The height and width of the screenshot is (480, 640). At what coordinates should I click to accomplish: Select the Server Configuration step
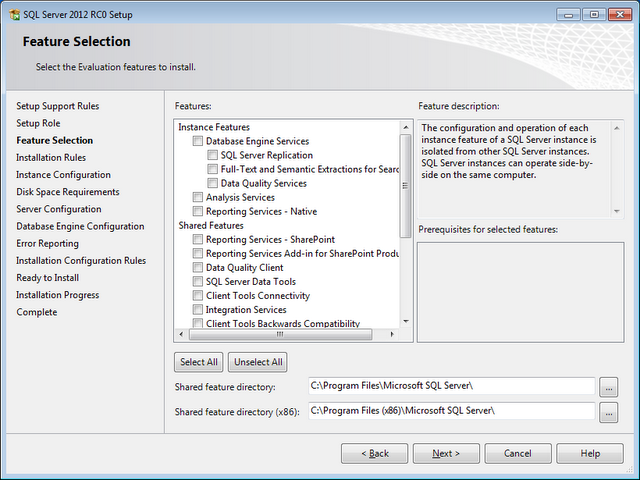pos(59,209)
